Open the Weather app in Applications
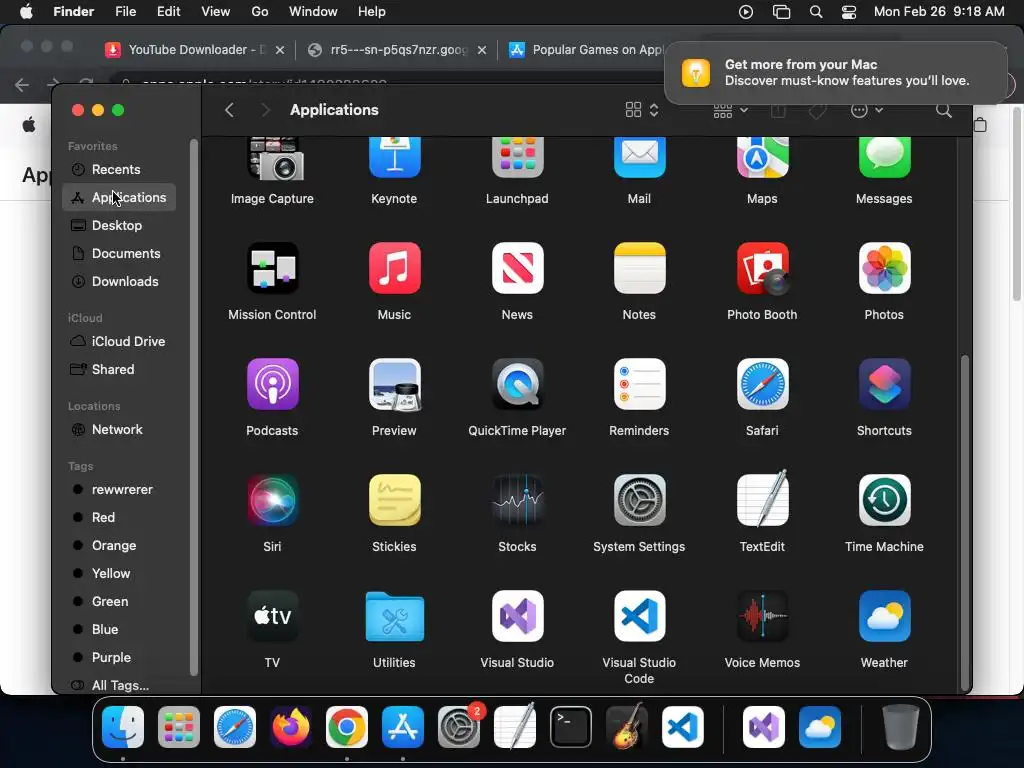Image resolution: width=1024 pixels, height=768 pixels. (x=884, y=616)
